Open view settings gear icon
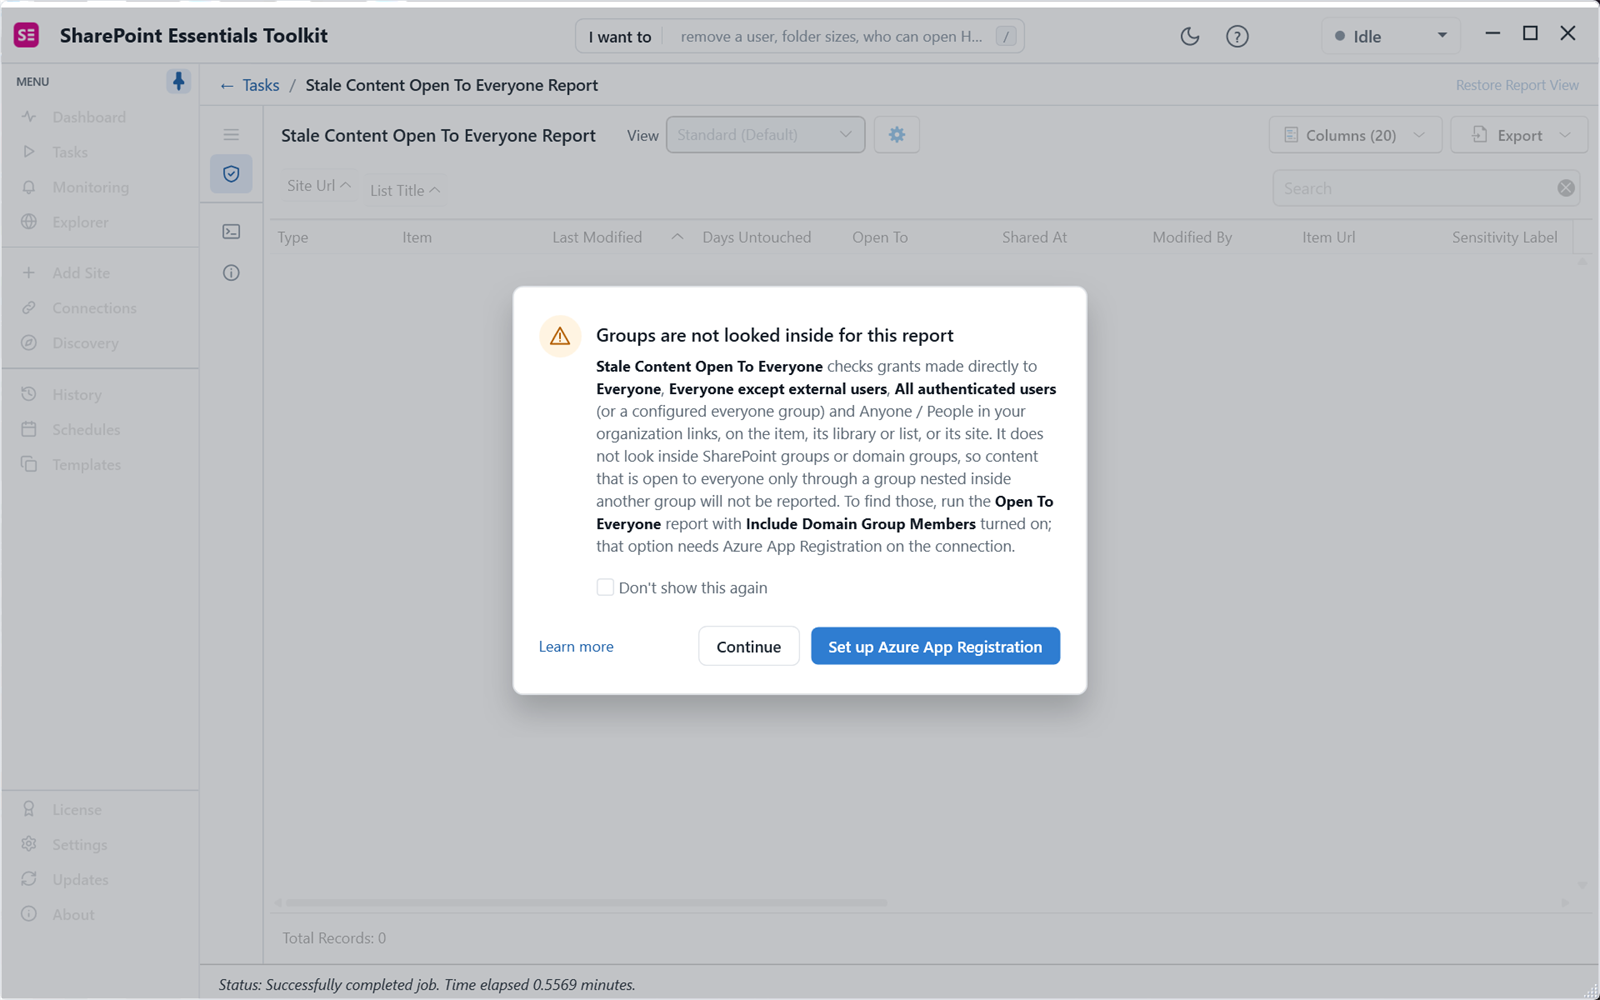Screen dimensions: 1600x1000 (897, 135)
